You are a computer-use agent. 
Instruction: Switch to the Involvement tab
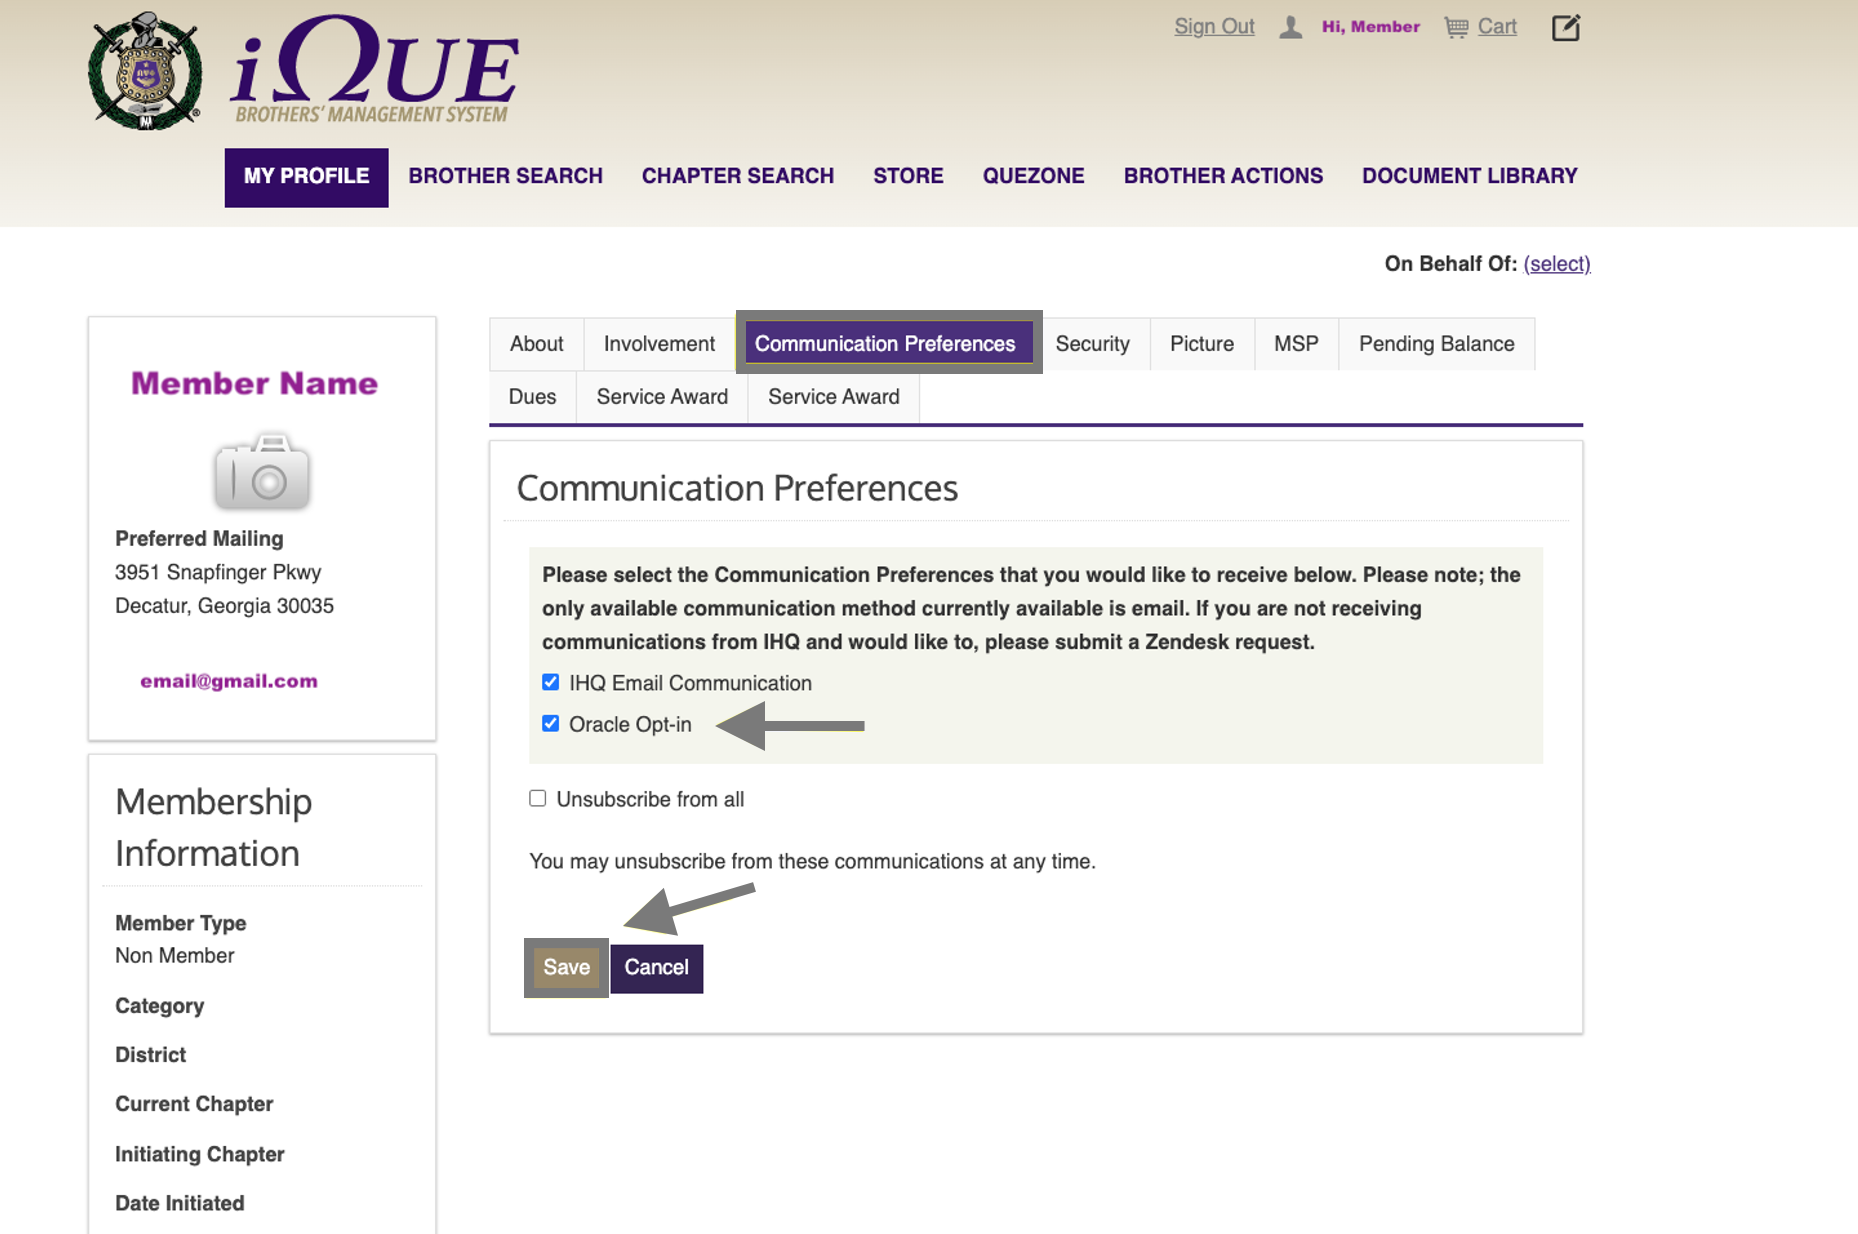point(659,344)
